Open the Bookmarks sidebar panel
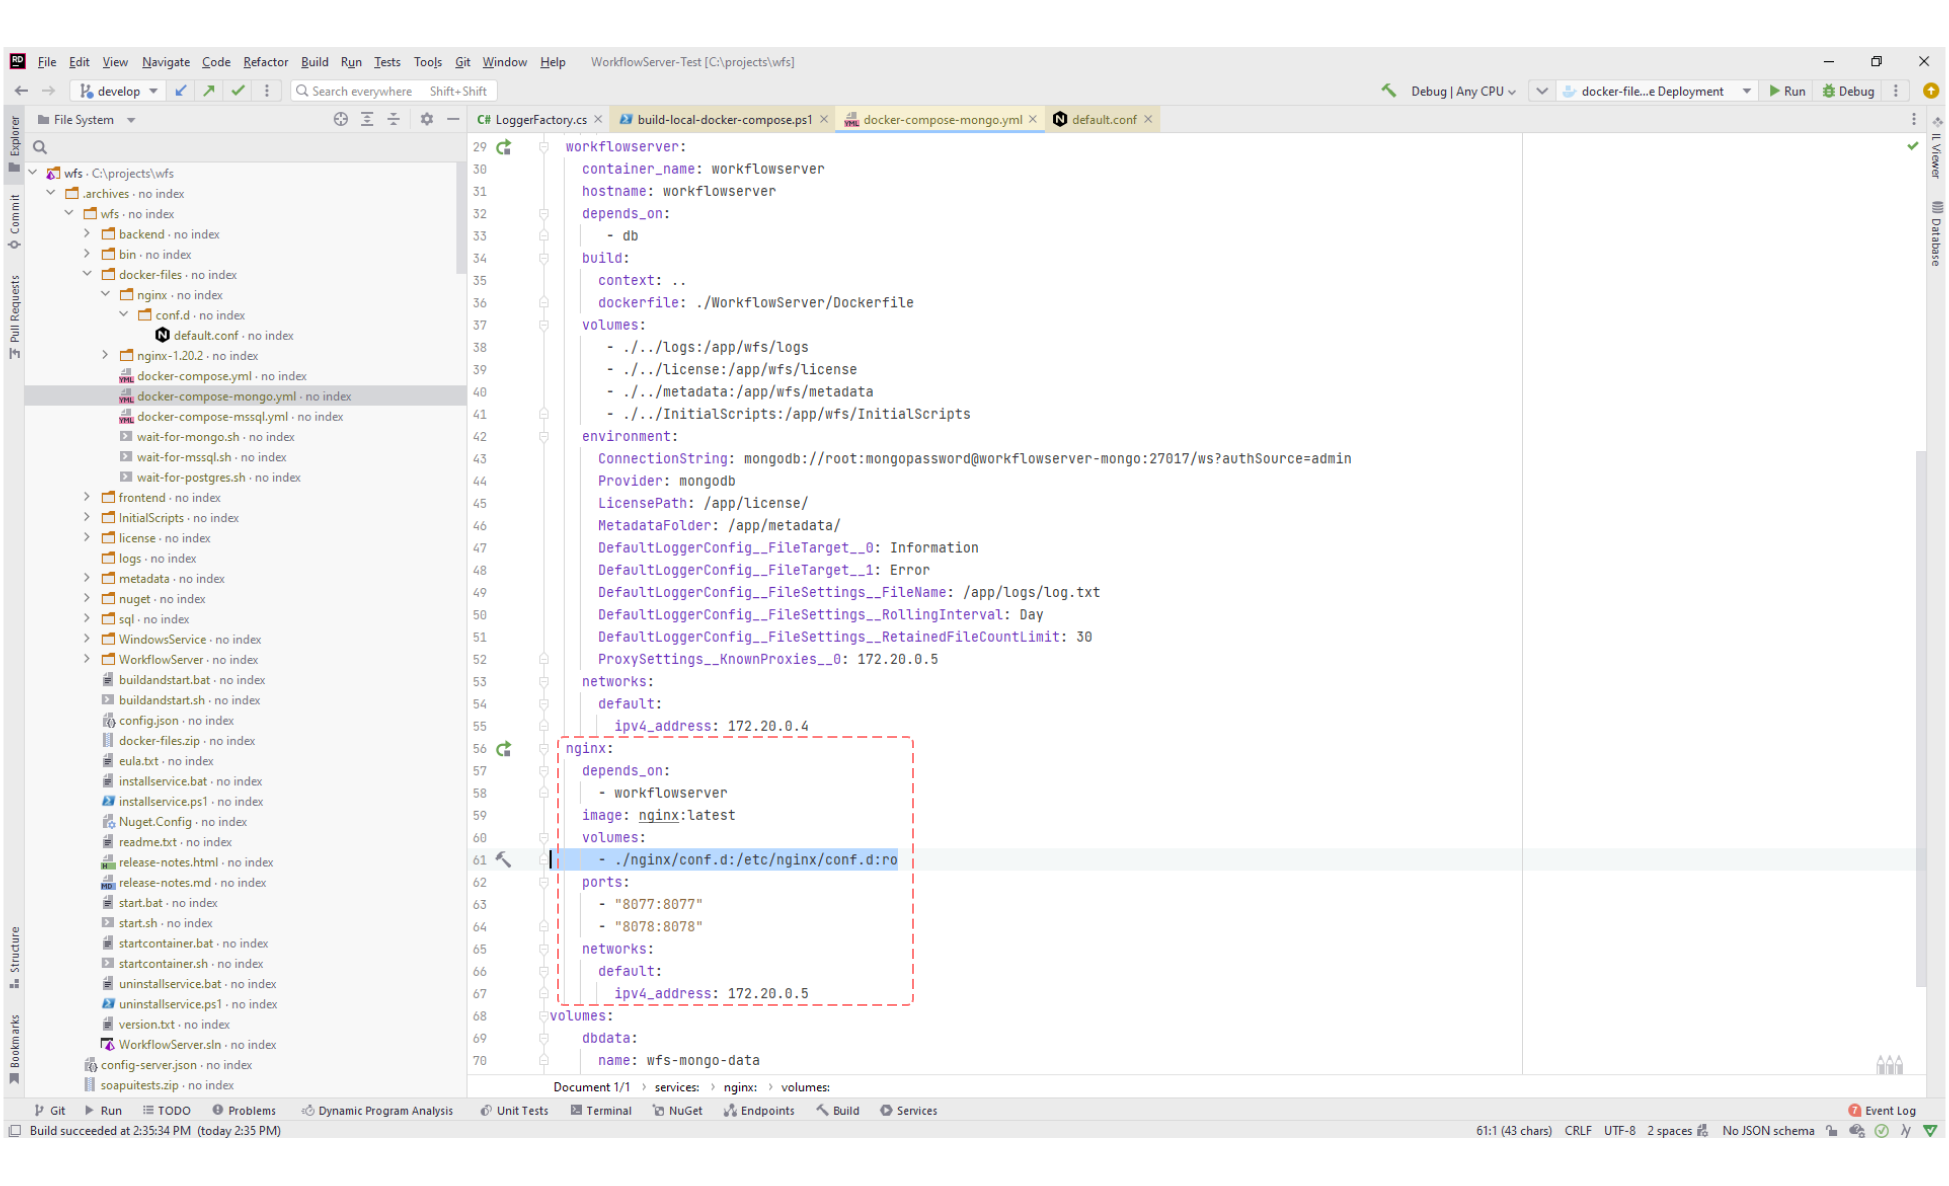 [x=14, y=1049]
